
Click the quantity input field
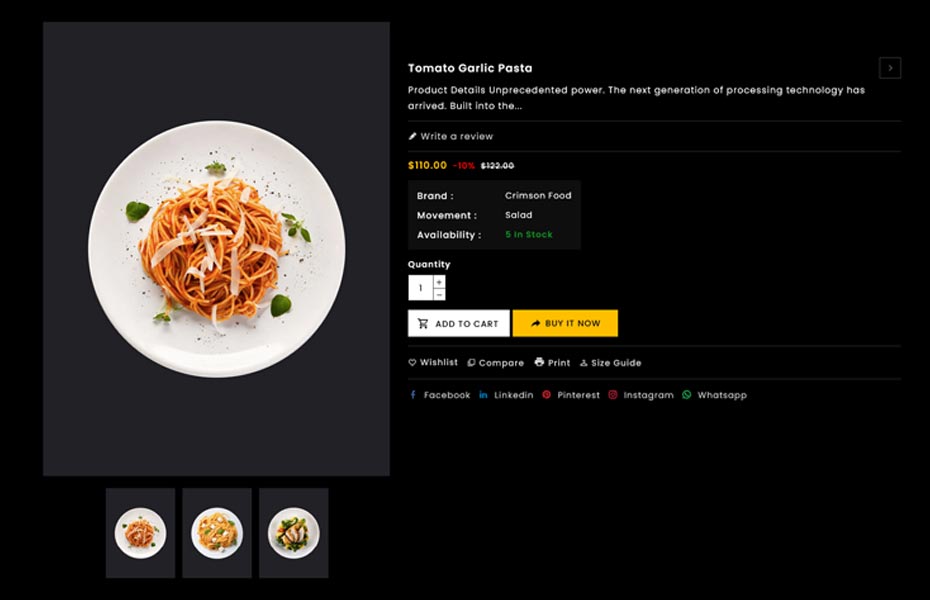[420, 288]
